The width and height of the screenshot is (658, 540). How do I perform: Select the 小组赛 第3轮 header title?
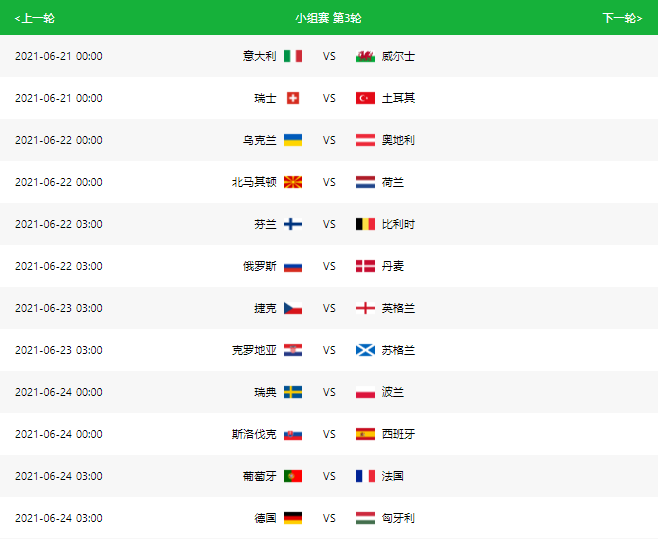(328, 18)
